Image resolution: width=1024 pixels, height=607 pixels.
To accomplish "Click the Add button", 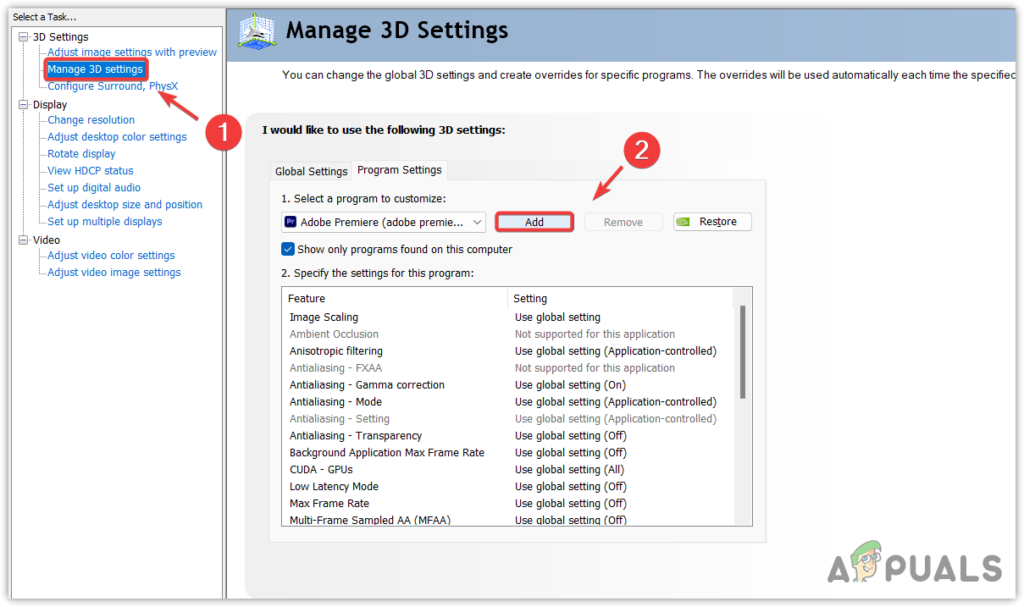I will 534,222.
